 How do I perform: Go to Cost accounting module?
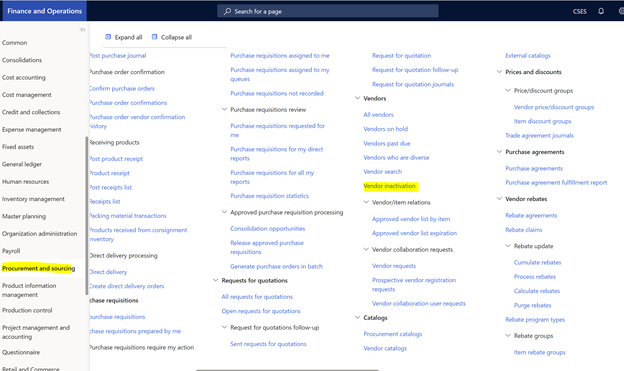point(24,77)
